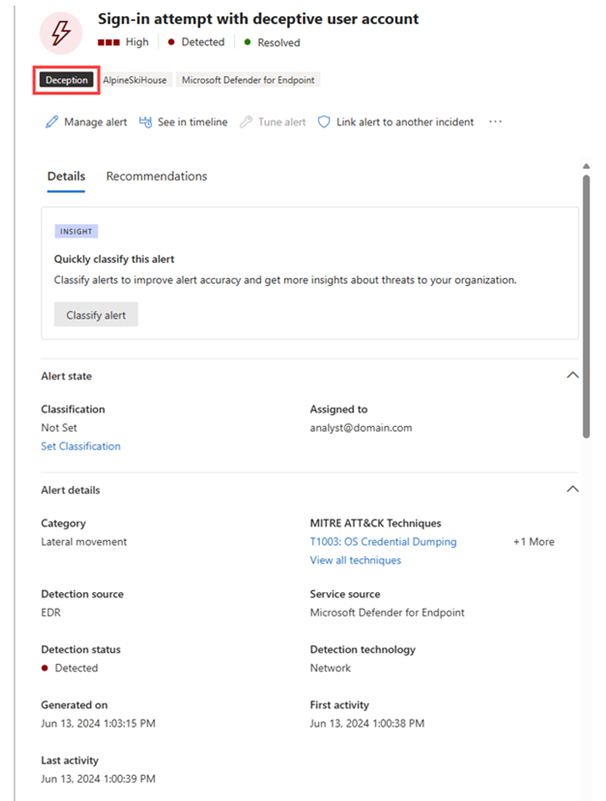
Task: Select the See in timeline icon
Action: click(146, 122)
